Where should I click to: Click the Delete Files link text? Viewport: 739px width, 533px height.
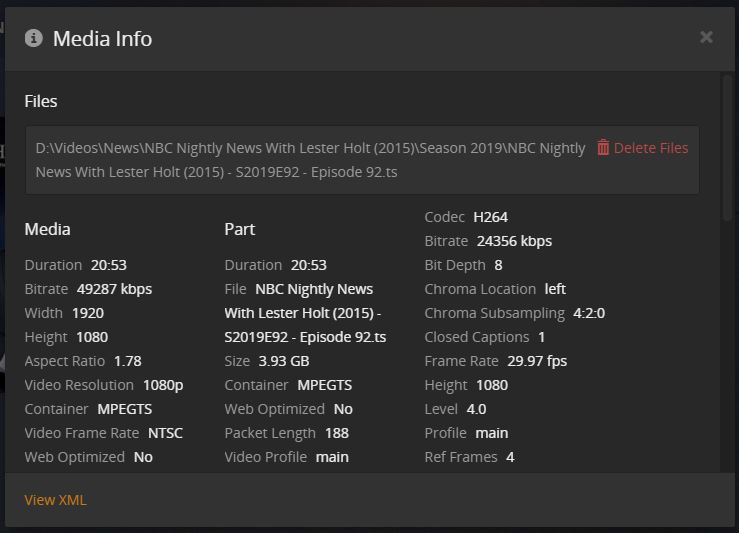651,148
